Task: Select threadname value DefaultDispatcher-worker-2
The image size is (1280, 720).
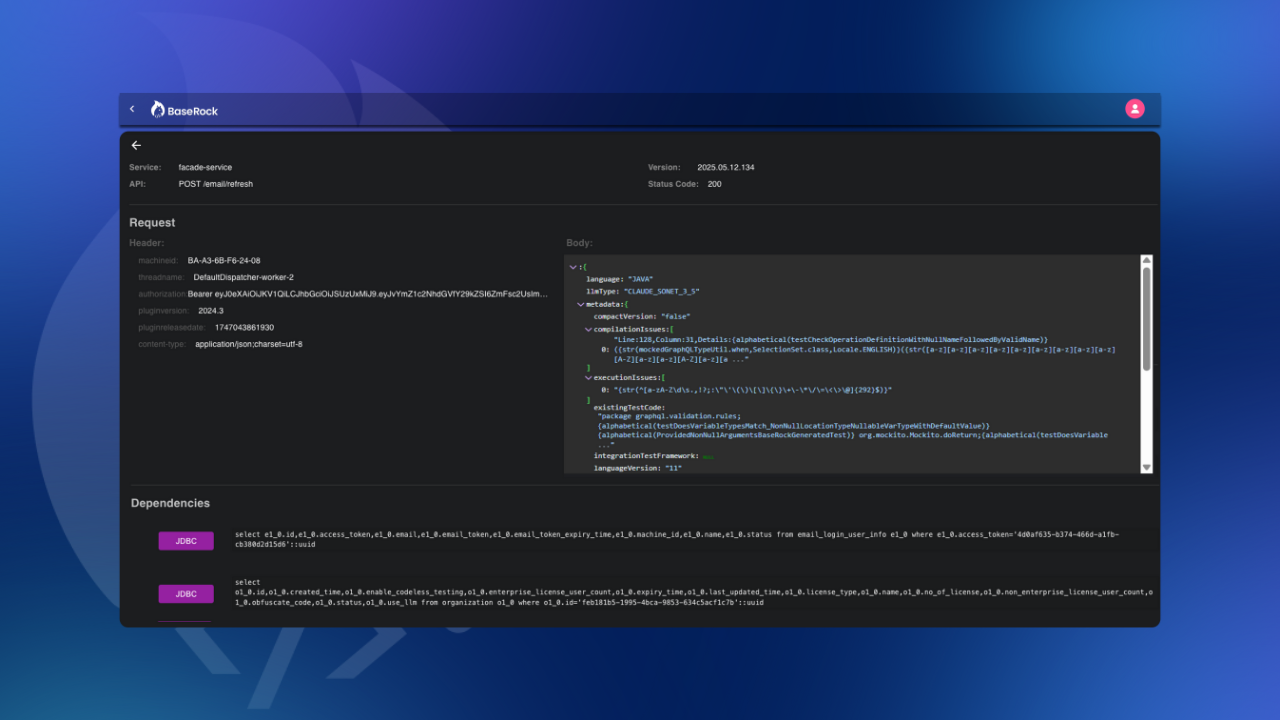Action: coord(244,277)
